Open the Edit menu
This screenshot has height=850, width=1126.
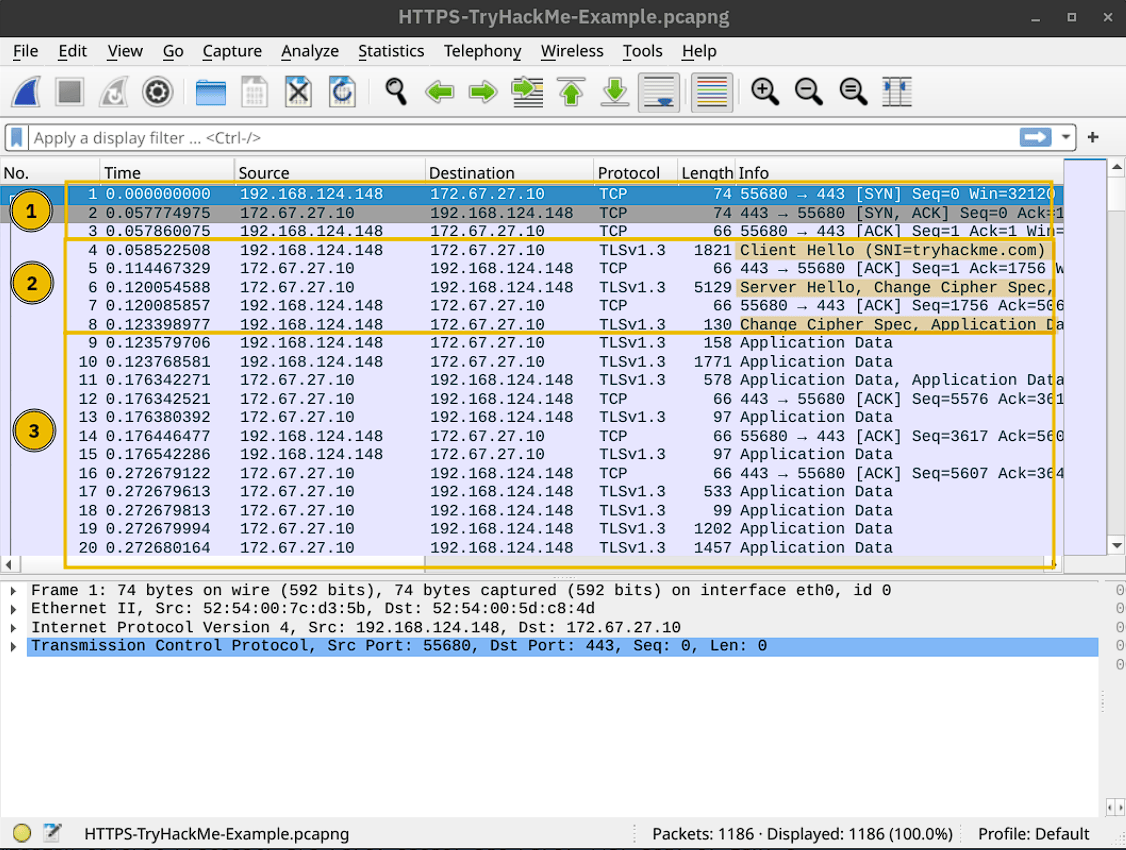click(73, 51)
